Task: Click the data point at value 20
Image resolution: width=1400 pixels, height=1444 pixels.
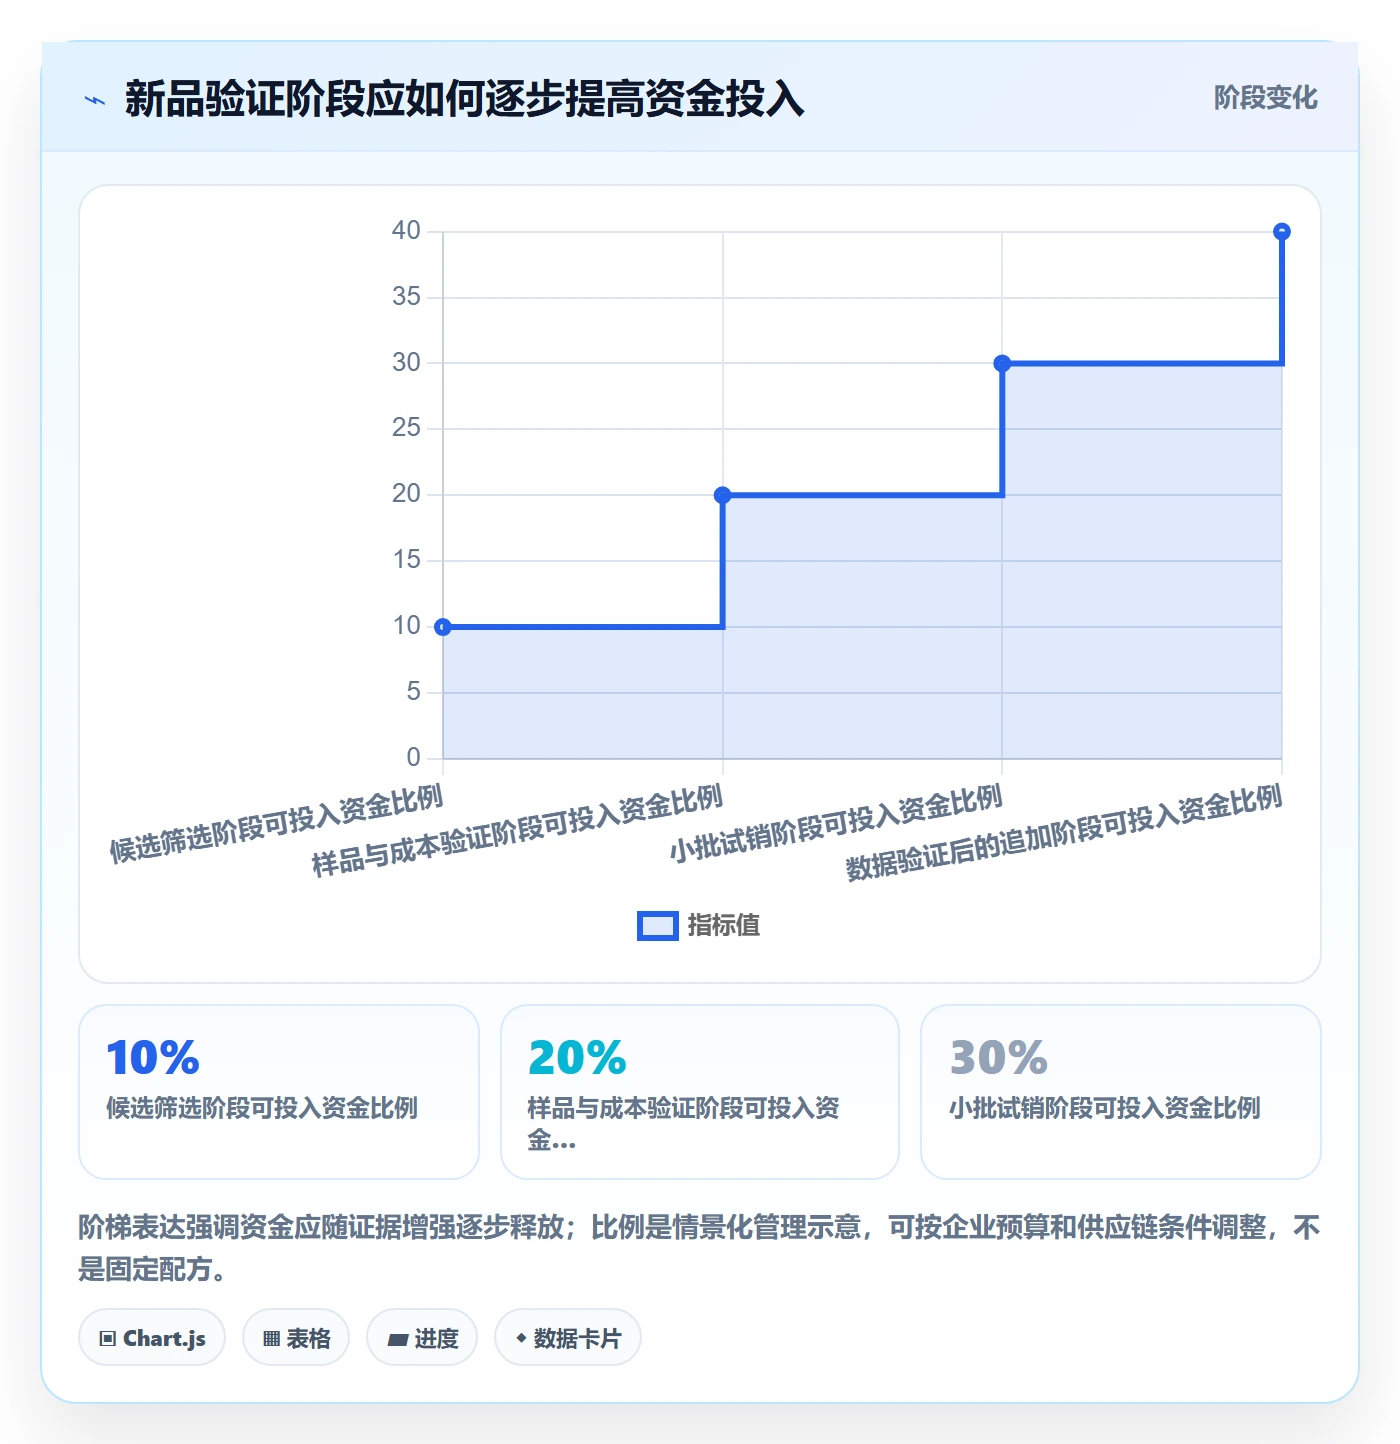Action: (723, 495)
